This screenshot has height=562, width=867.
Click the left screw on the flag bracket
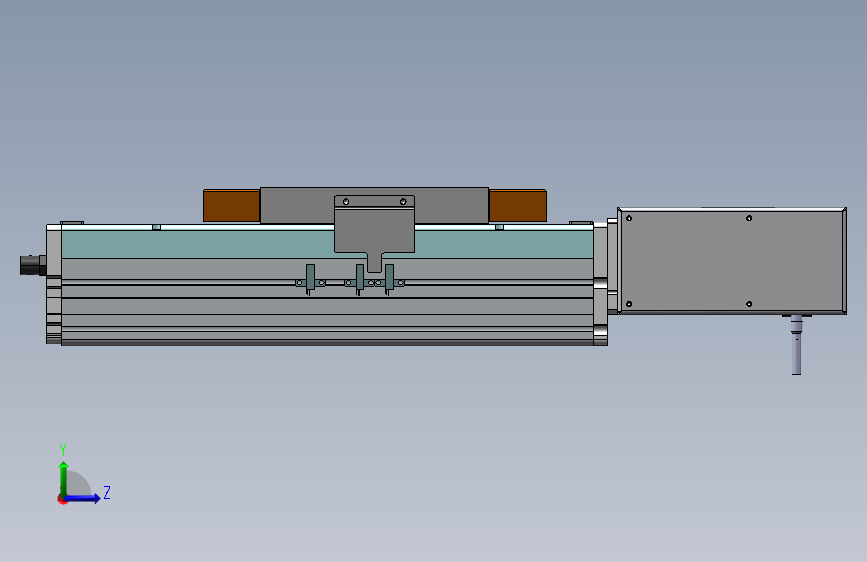point(346,202)
